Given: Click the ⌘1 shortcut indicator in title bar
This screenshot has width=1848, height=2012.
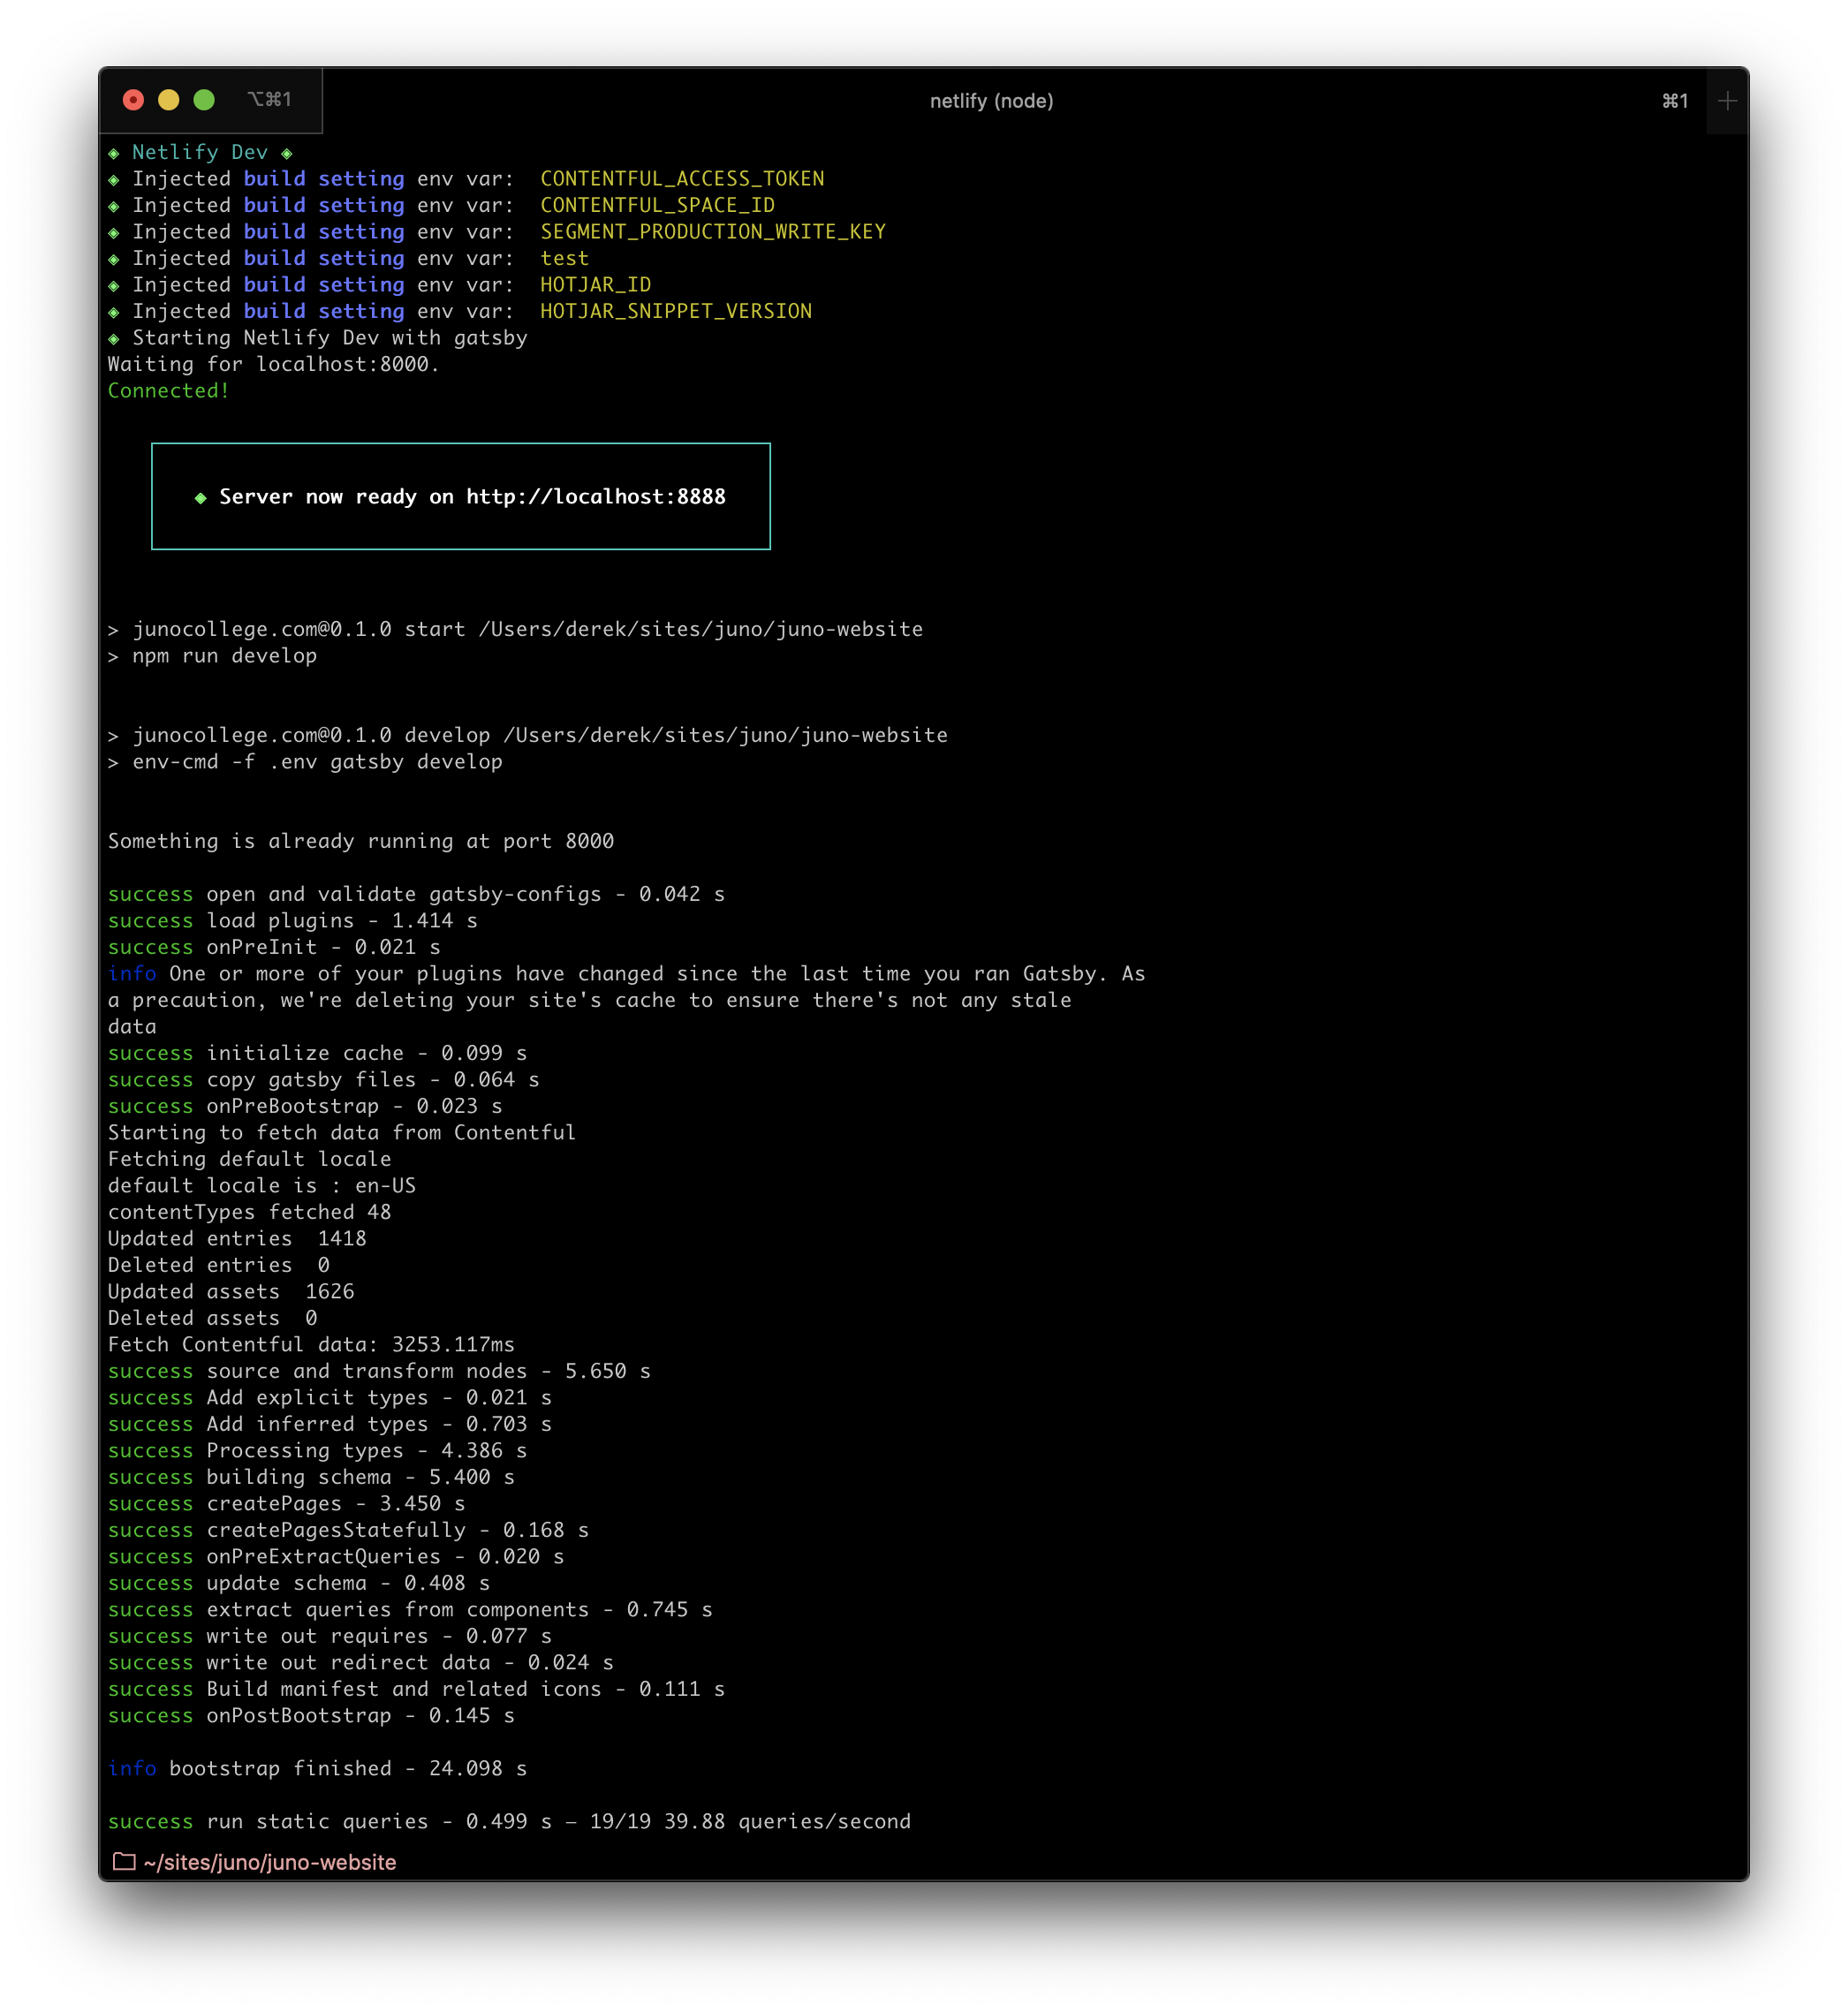Looking at the screenshot, I should point(1675,101).
